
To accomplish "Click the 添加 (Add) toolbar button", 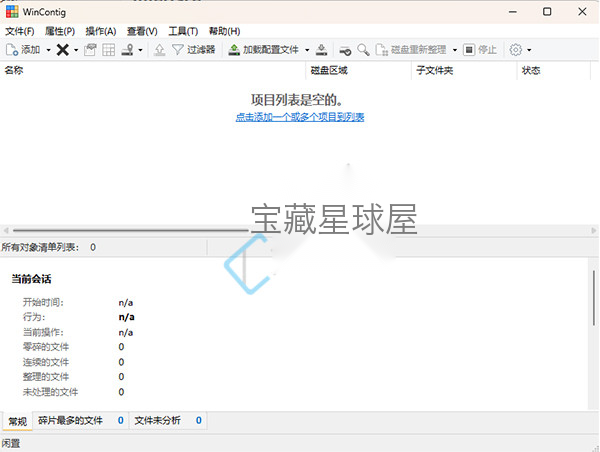I will (x=23, y=50).
